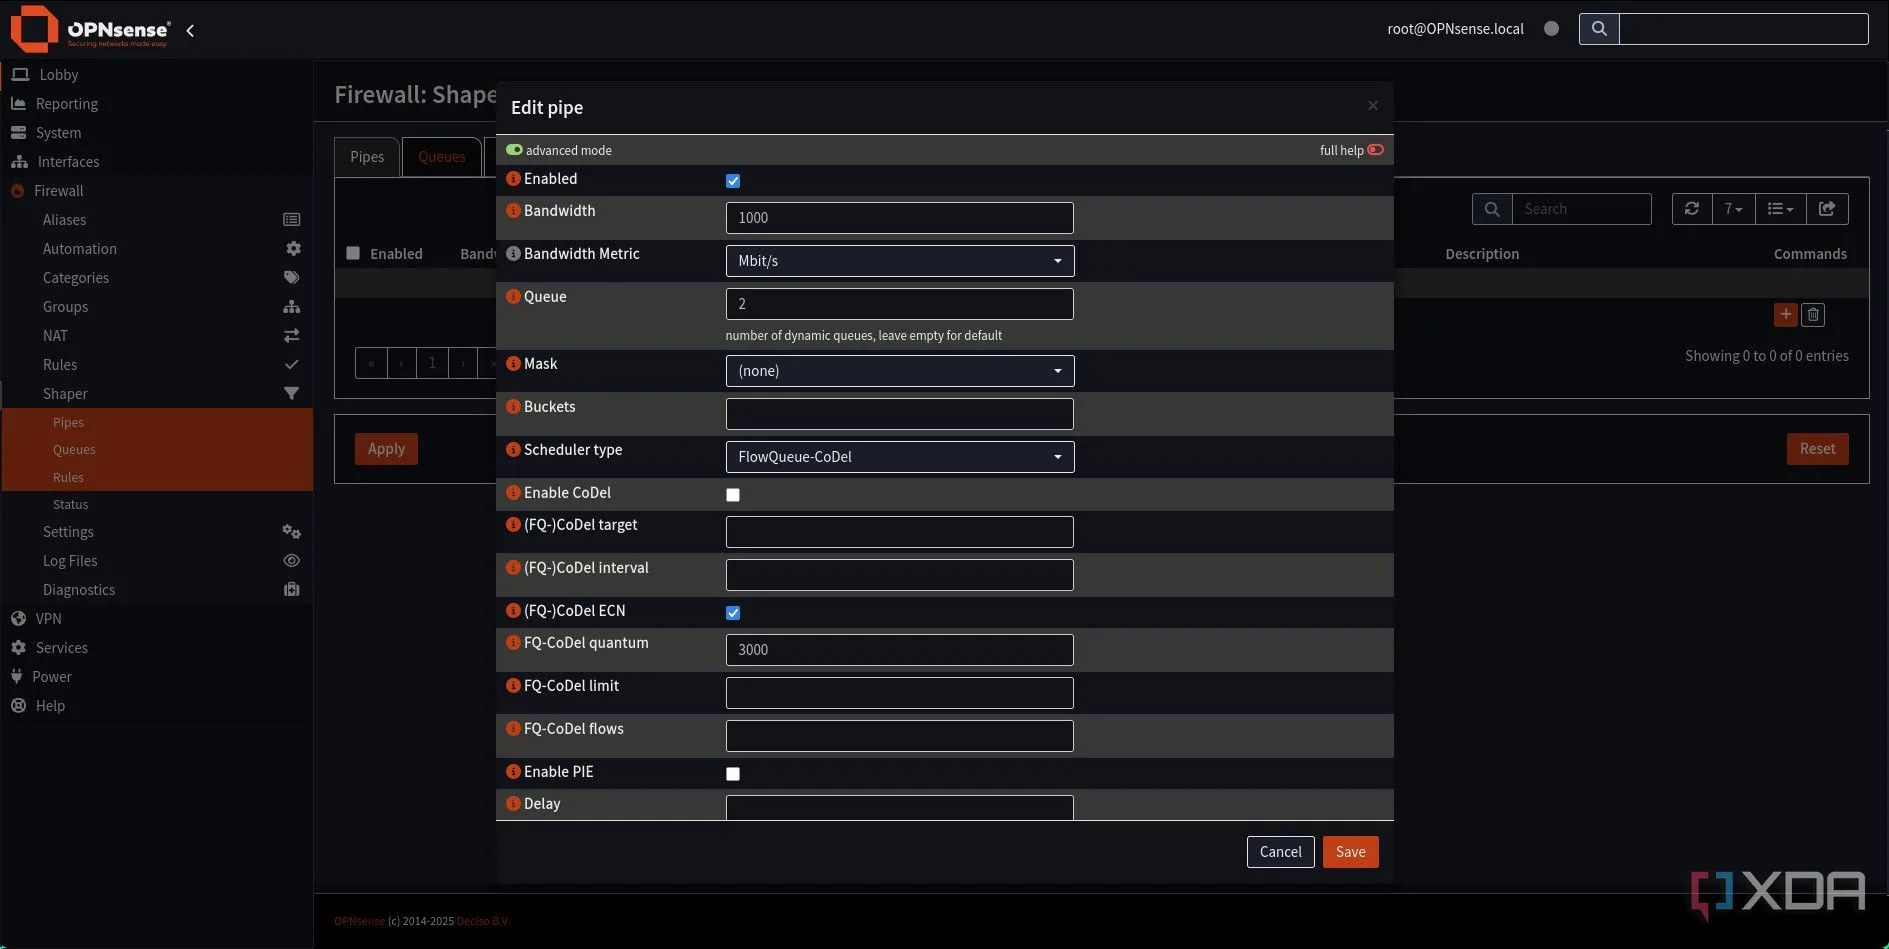Close the Edit pipe dialog with X
This screenshot has height=949, width=1889.
click(x=1372, y=106)
